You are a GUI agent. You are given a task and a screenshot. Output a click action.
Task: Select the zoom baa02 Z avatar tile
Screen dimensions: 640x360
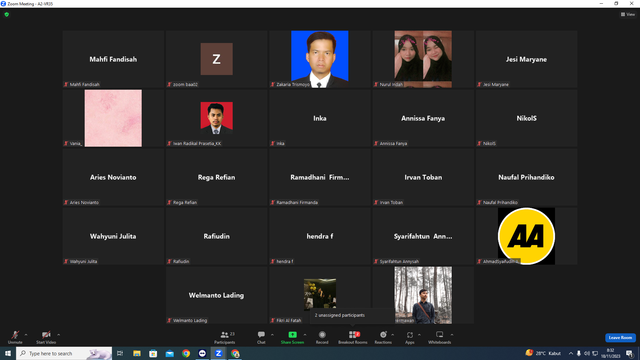point(216,59)
